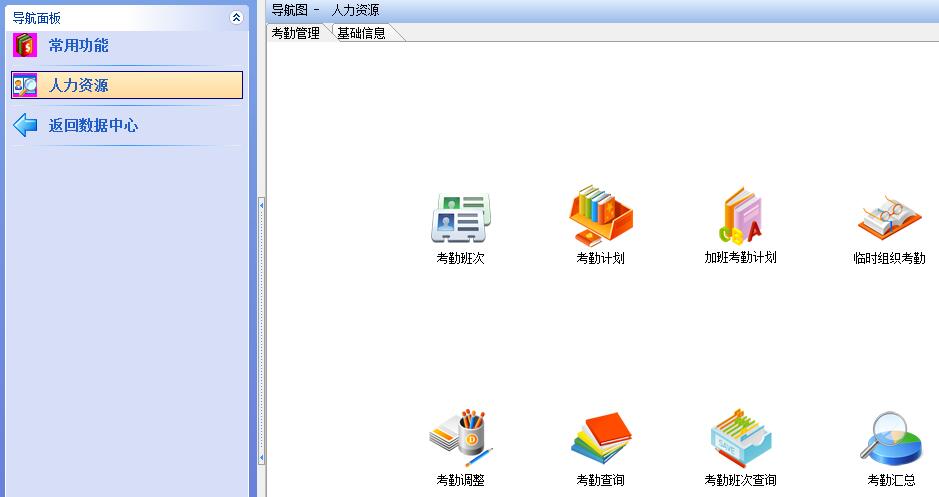Click the 人力资源 magnifier icon in sidebar
Screen dimensions: 939x497
25,86
